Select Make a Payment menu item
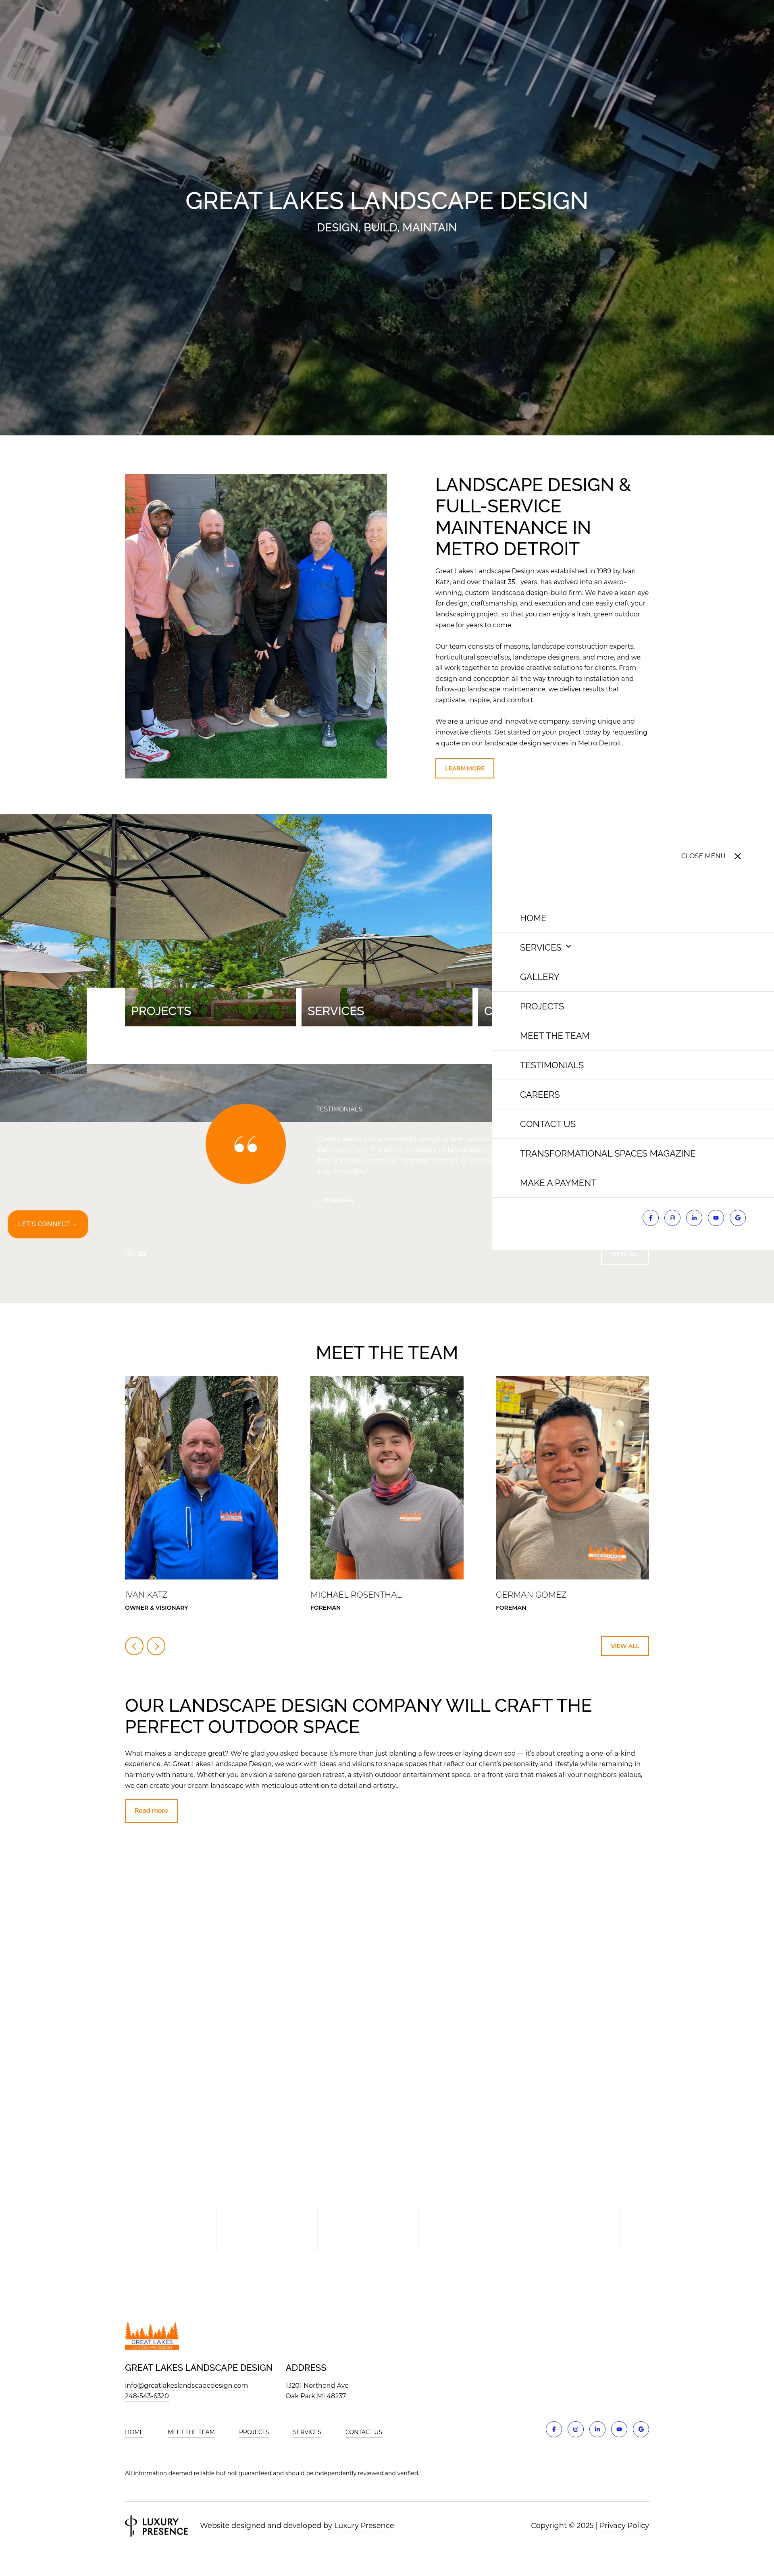Screen dimensions: 774x2576 (x=558, y=1183)
